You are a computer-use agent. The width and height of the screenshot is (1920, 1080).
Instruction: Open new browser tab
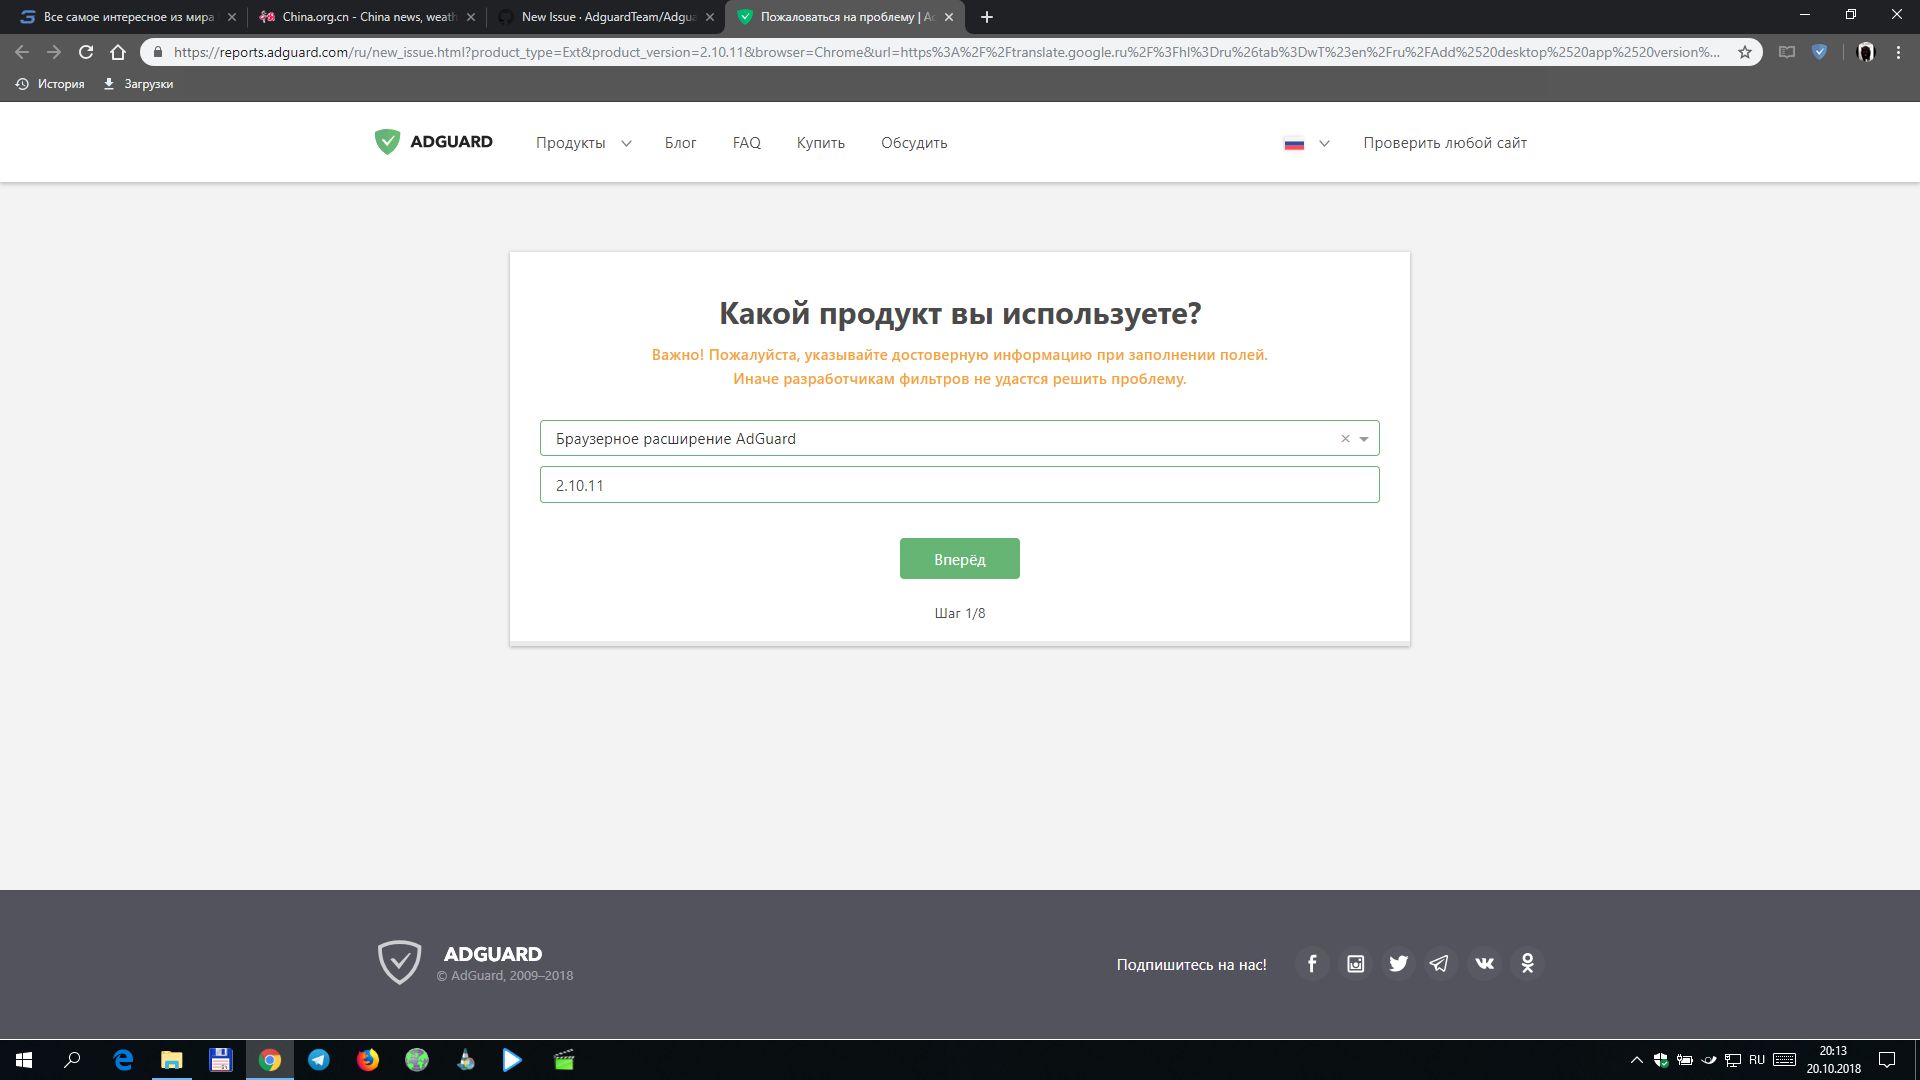click(x=987, y=17)
